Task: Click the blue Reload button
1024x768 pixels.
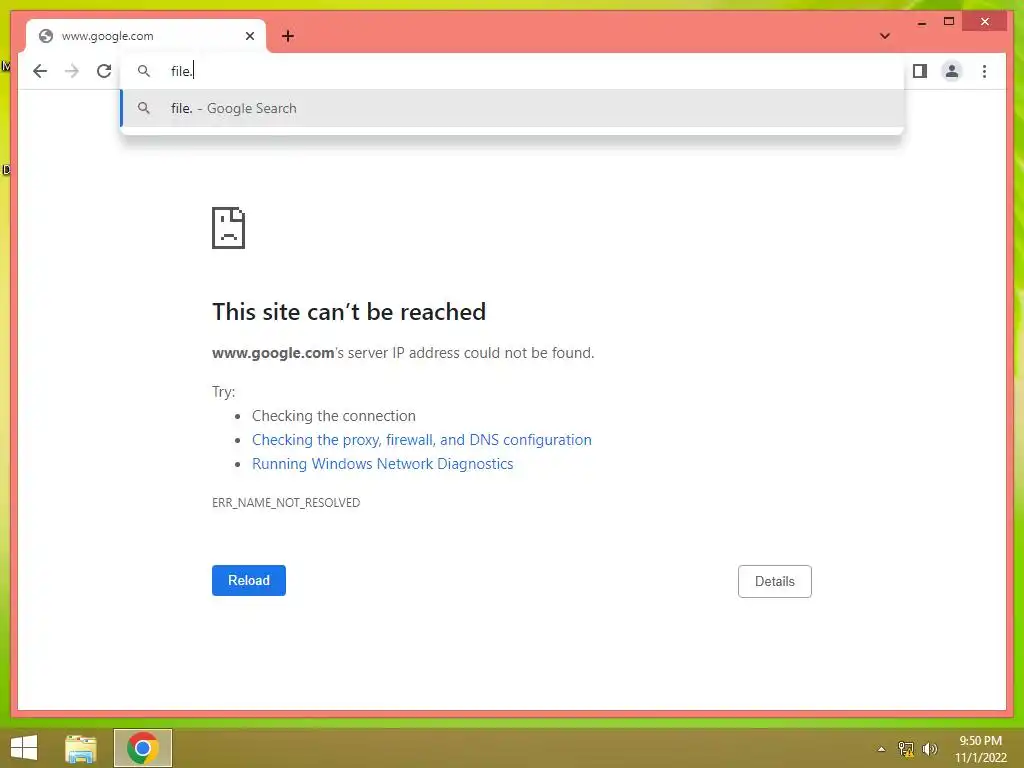Action: click(x=249, y=581)
